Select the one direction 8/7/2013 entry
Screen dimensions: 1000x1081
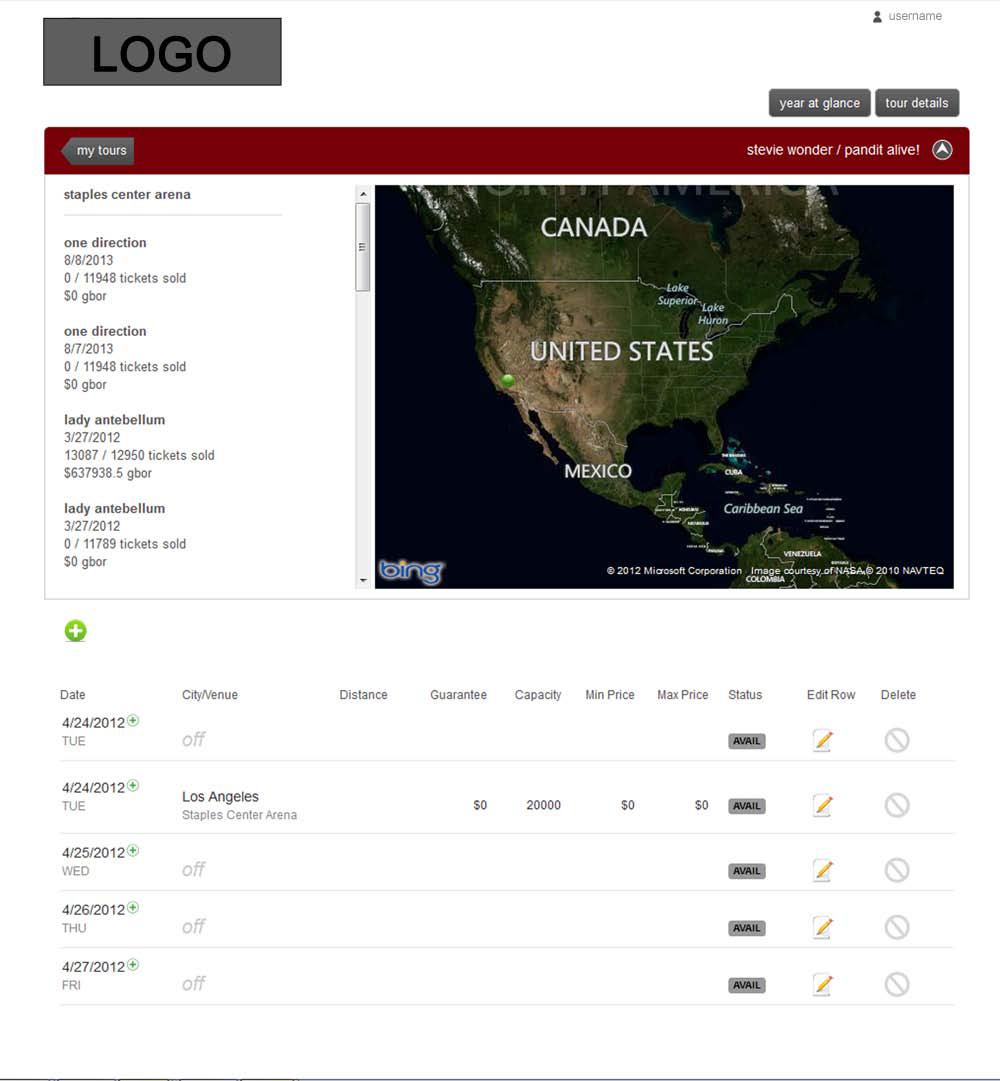coord(125,358)
